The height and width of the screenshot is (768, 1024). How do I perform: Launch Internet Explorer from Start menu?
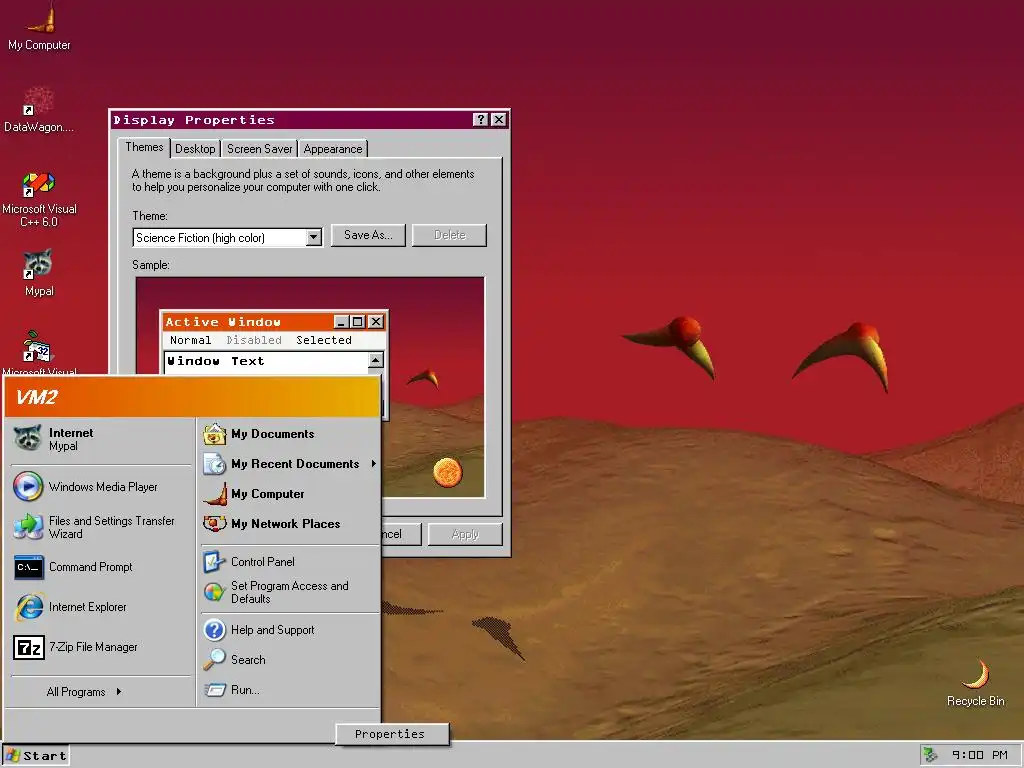pos(101,607)
